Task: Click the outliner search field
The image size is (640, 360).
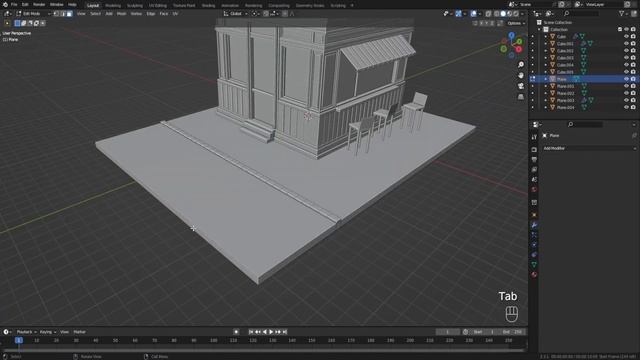Action: (x=582, y=13)
